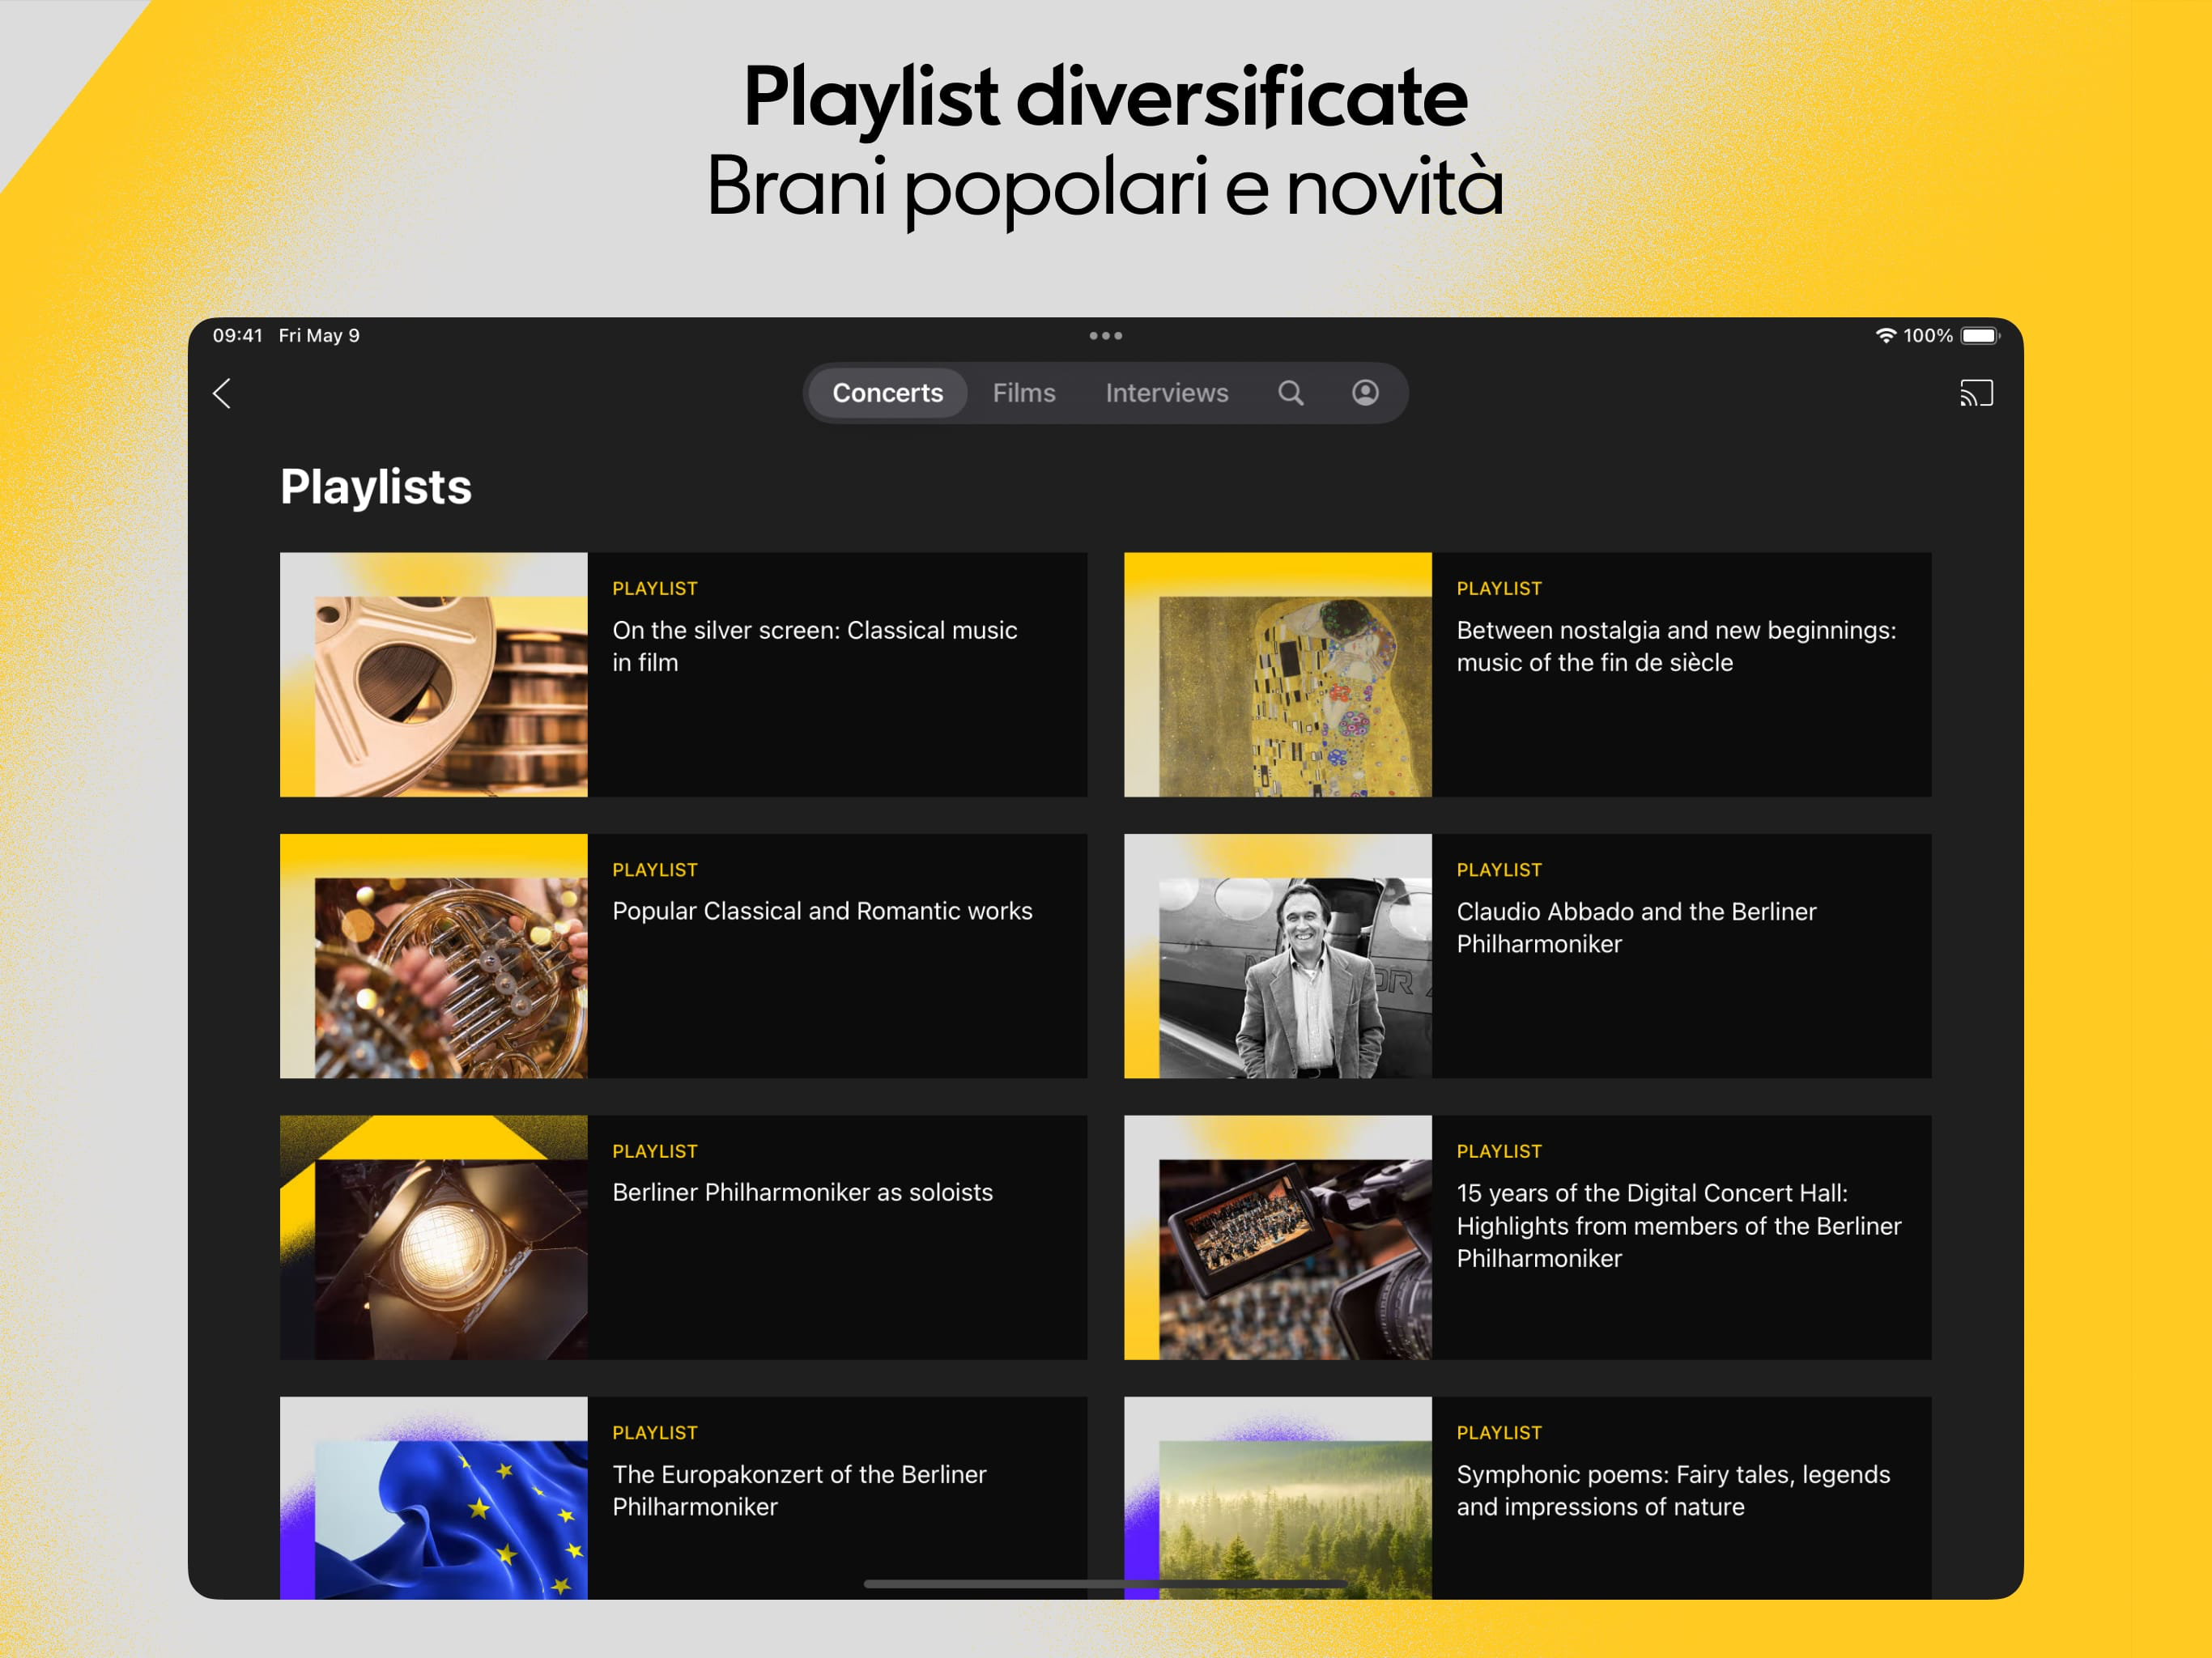2212x1658 pixels.
Task: Open 'Berliner Philharmoniker as soloists' title
Action: [802, 1192]
